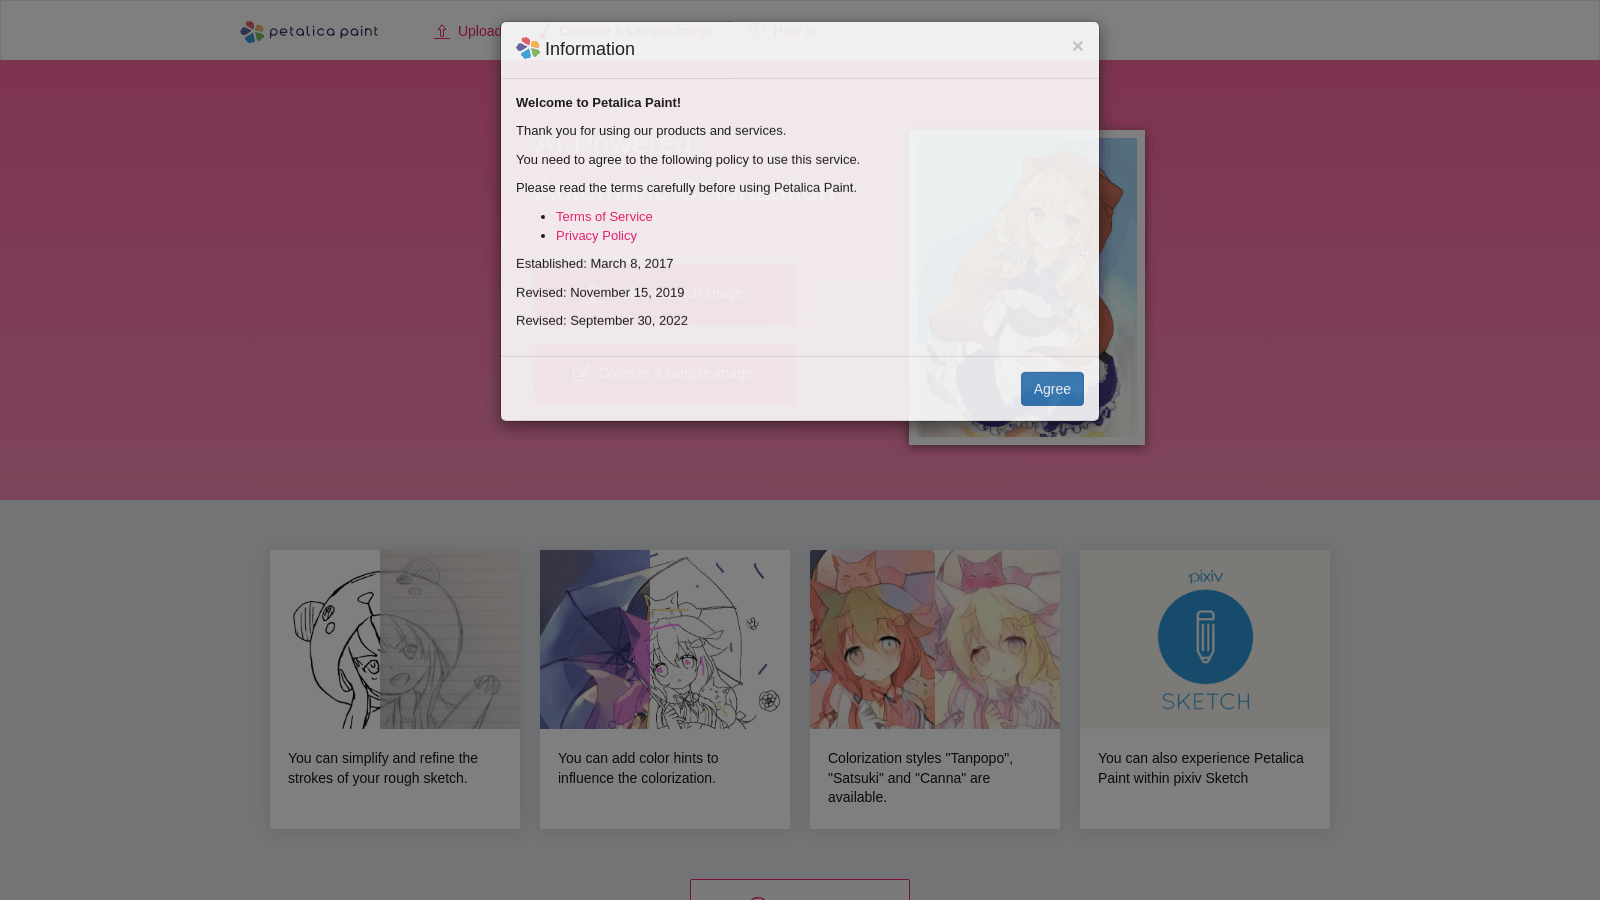Click the Petalica Paint logo
The image size is (1600, 900).
pyautogui.click(x=309, y=32)
